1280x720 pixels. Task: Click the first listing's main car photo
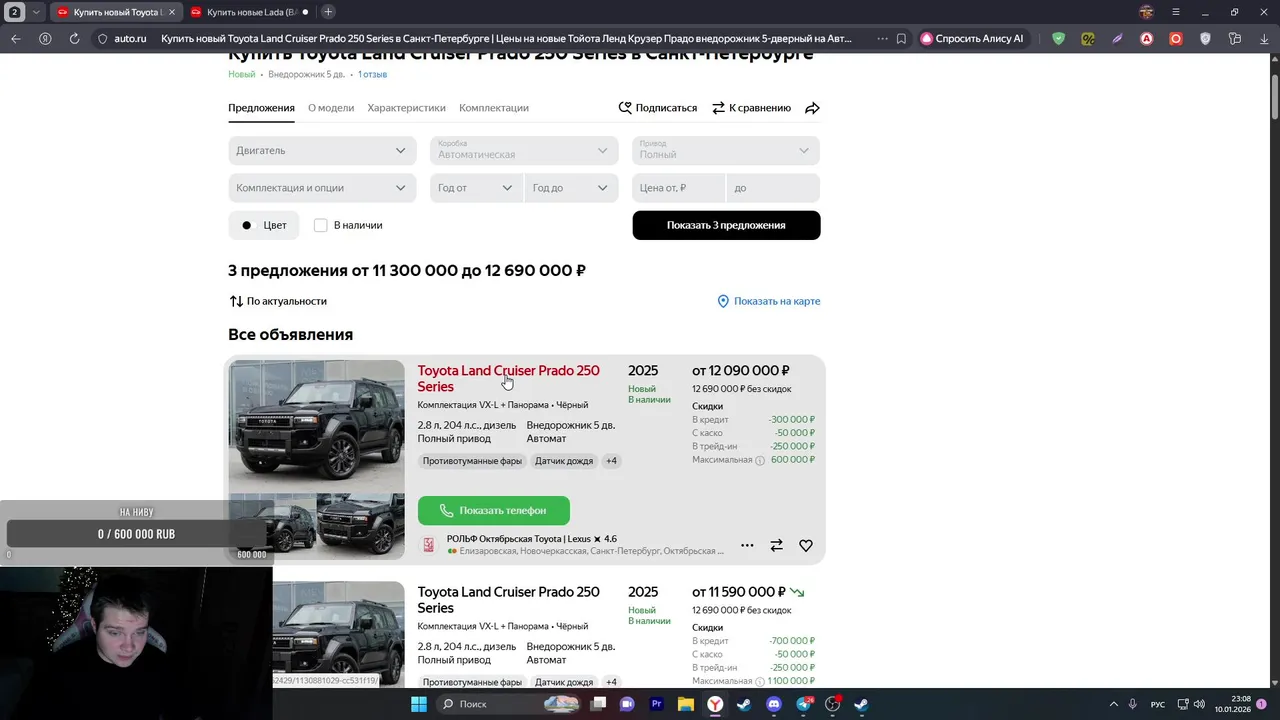coord(317,424)
